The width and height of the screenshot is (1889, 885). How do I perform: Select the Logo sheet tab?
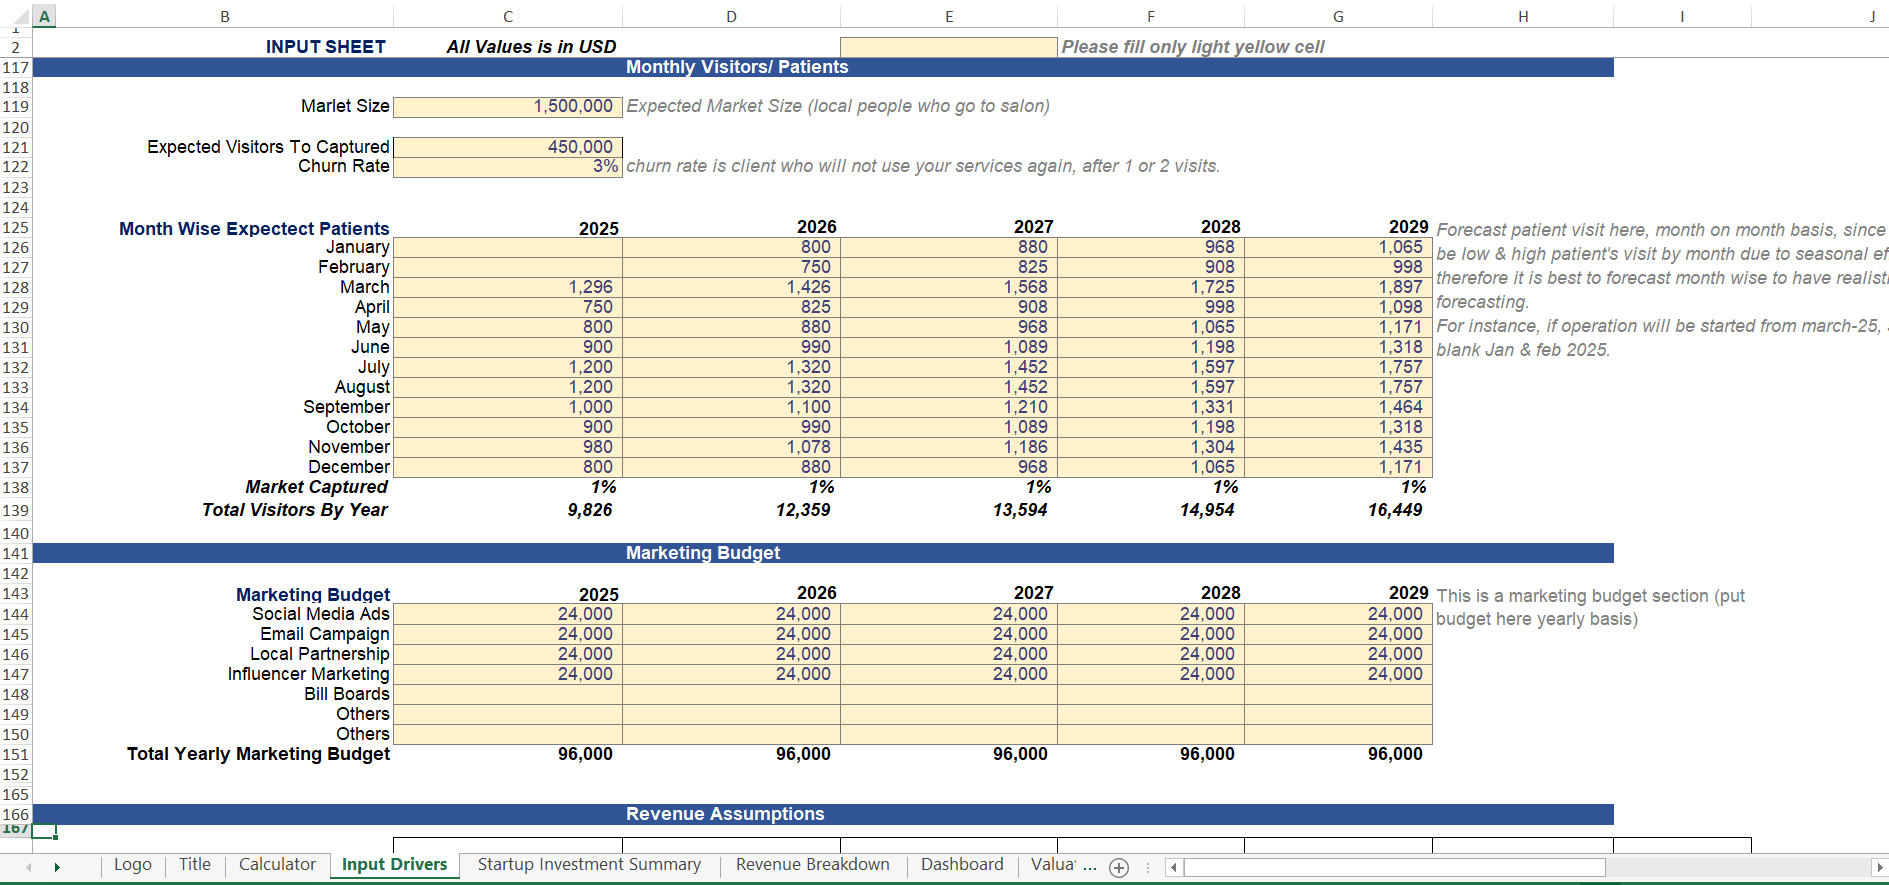coord(133,865)
